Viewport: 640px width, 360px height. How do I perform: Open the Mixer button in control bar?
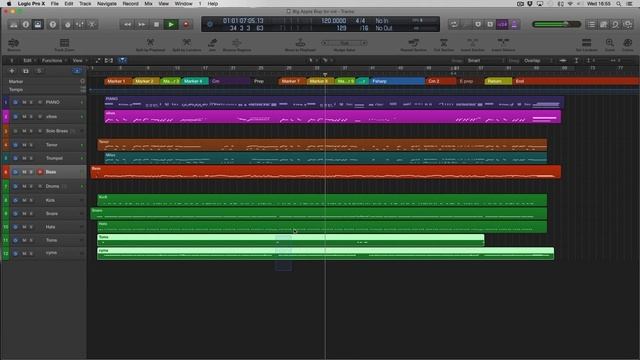80,24
